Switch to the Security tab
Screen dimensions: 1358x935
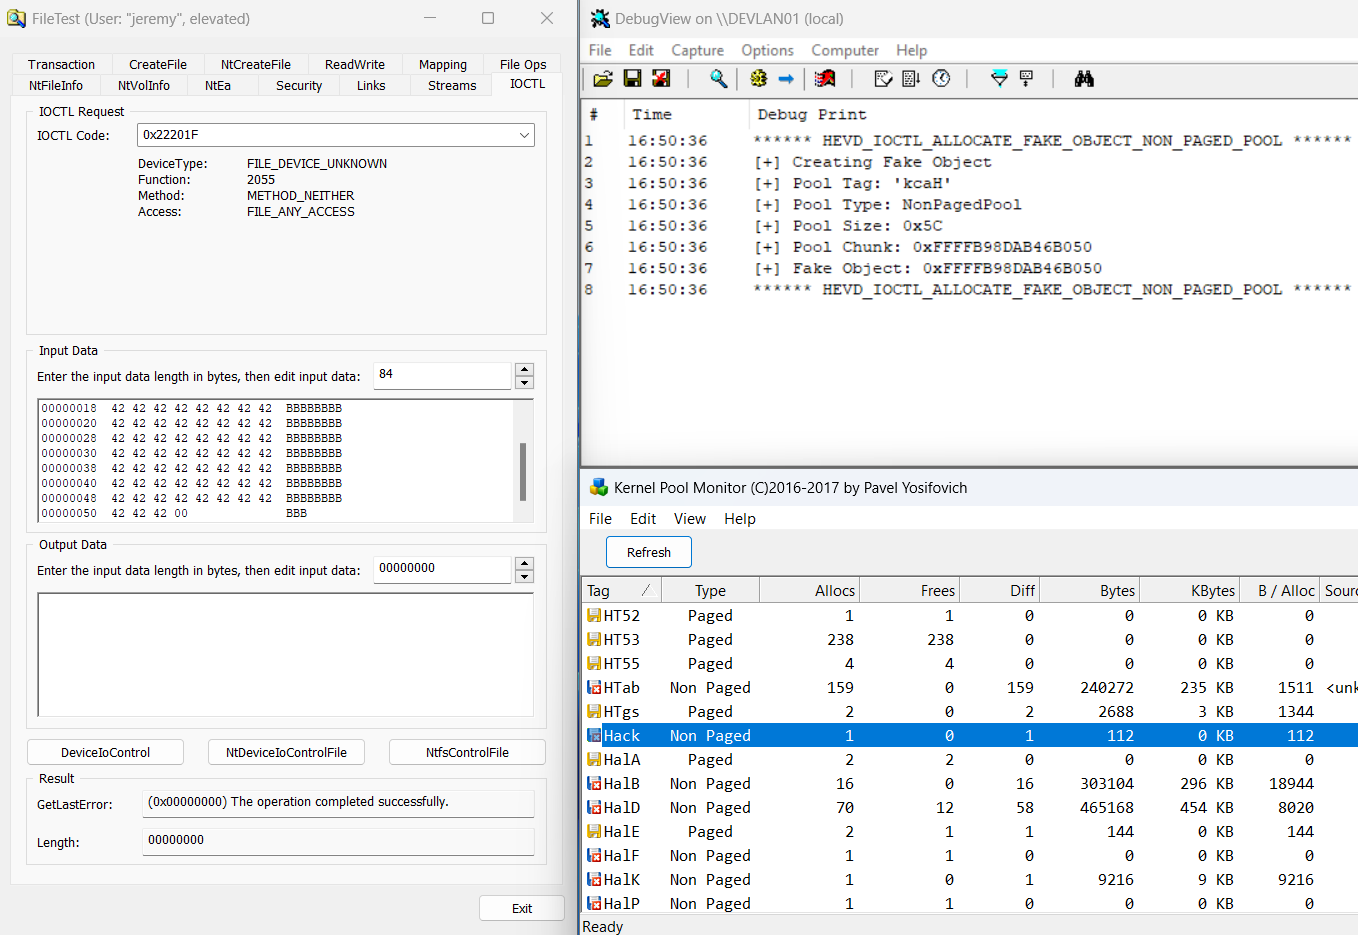pos(299,85)
